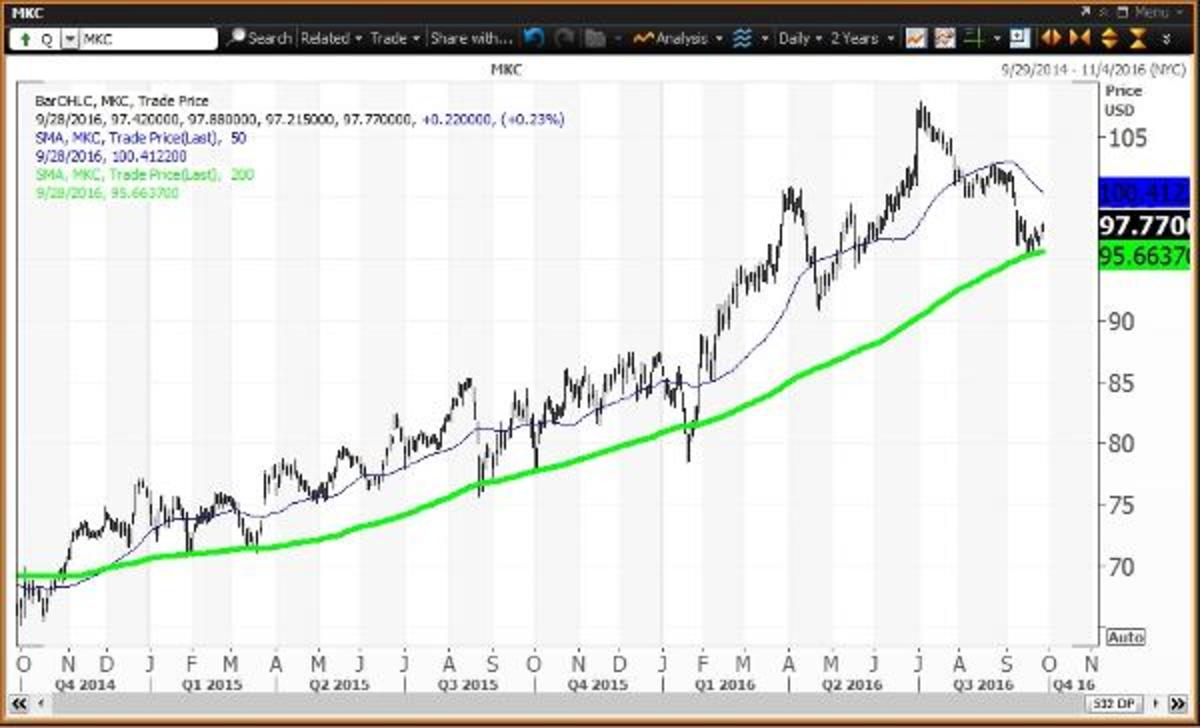Screen dimensions: 1200x728
Task: Expand the arrow beside wavy lines icon
Action: (764, 39)
